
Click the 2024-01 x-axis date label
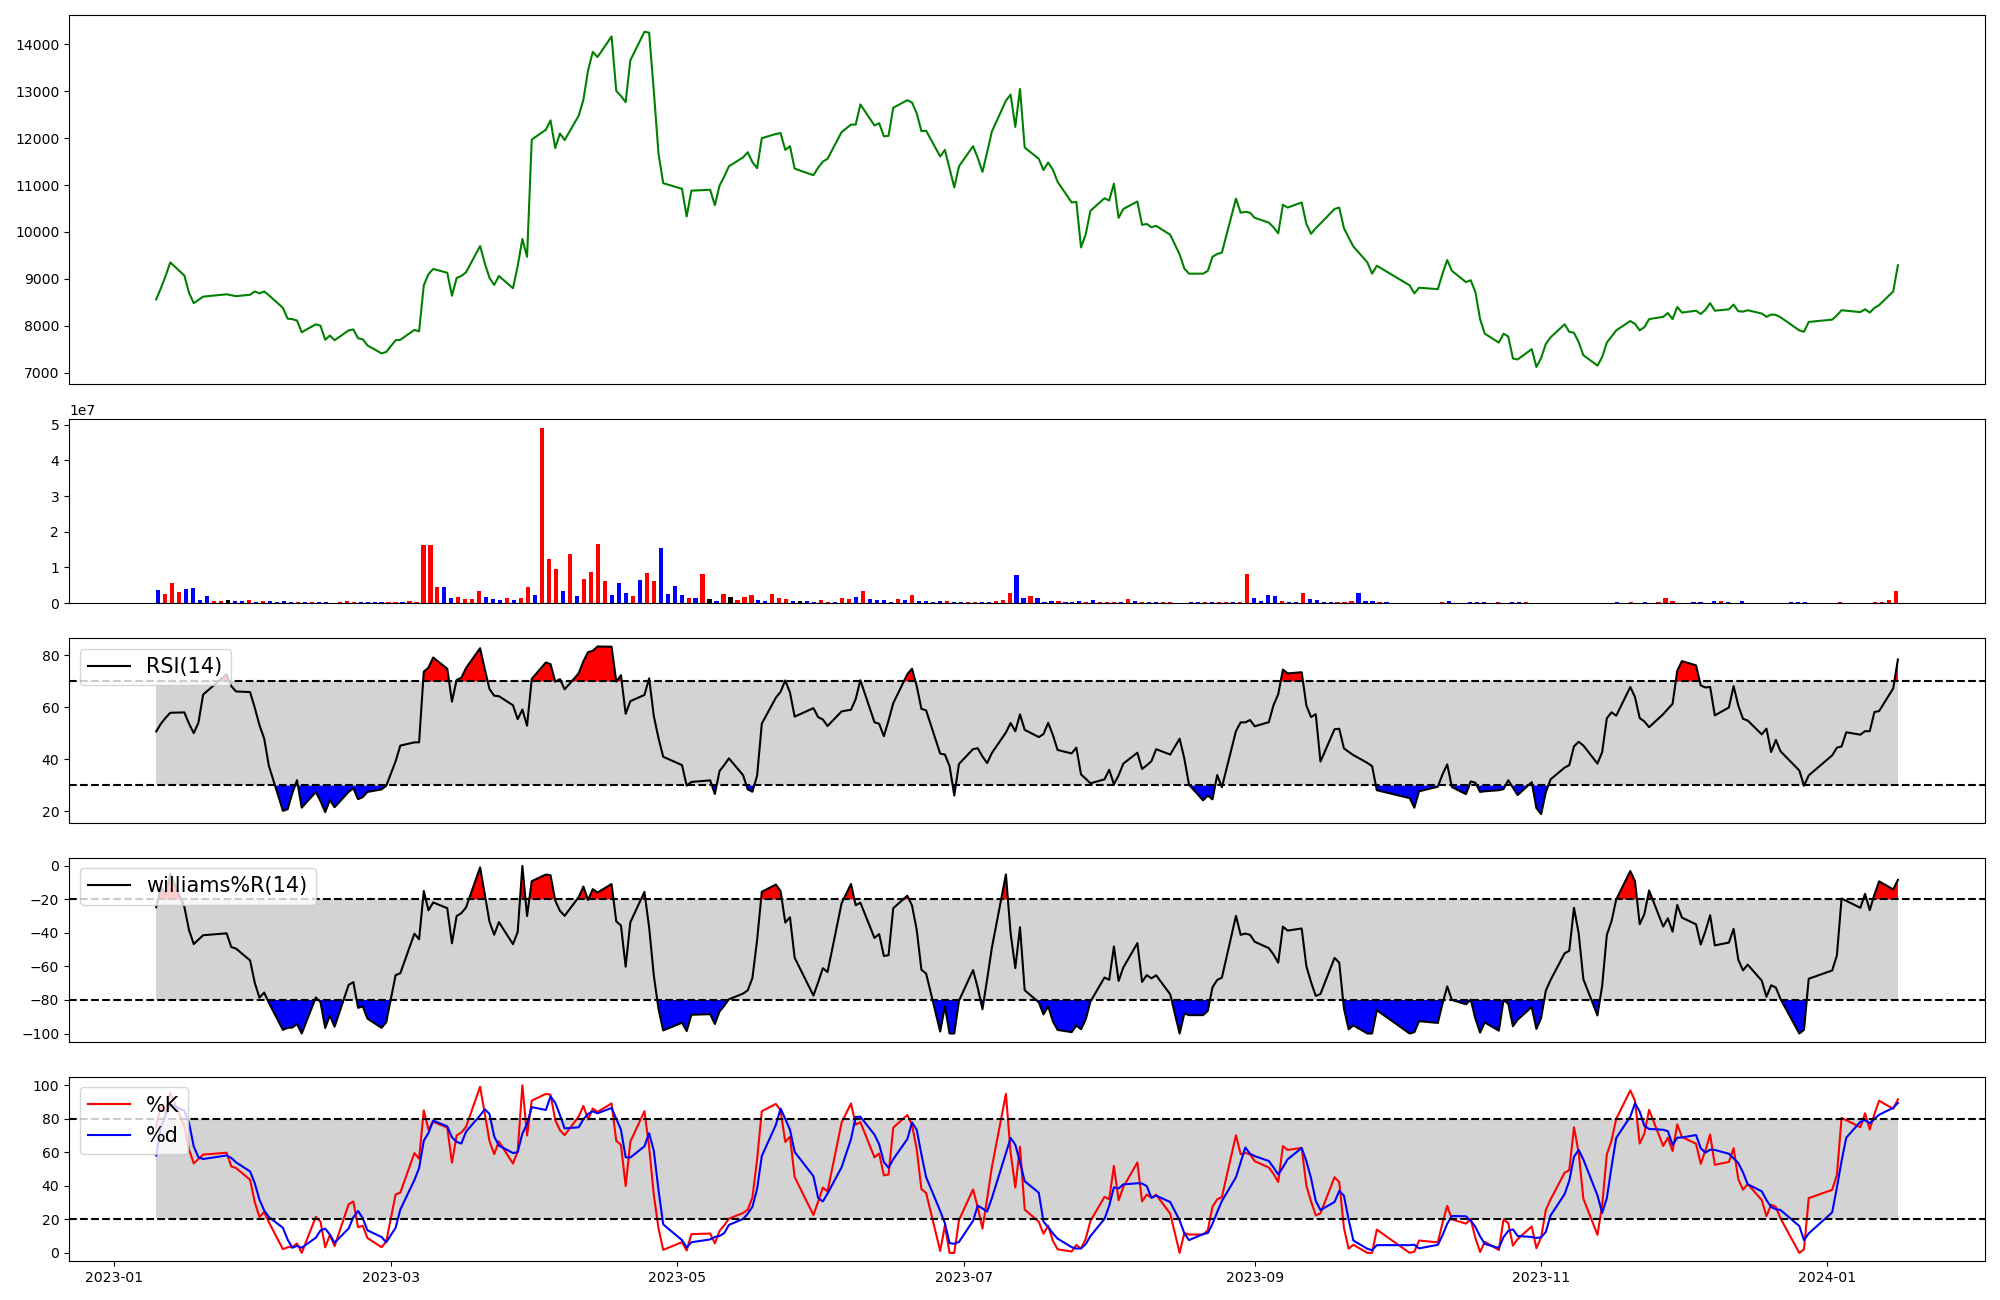[x=1827, y=1277]
